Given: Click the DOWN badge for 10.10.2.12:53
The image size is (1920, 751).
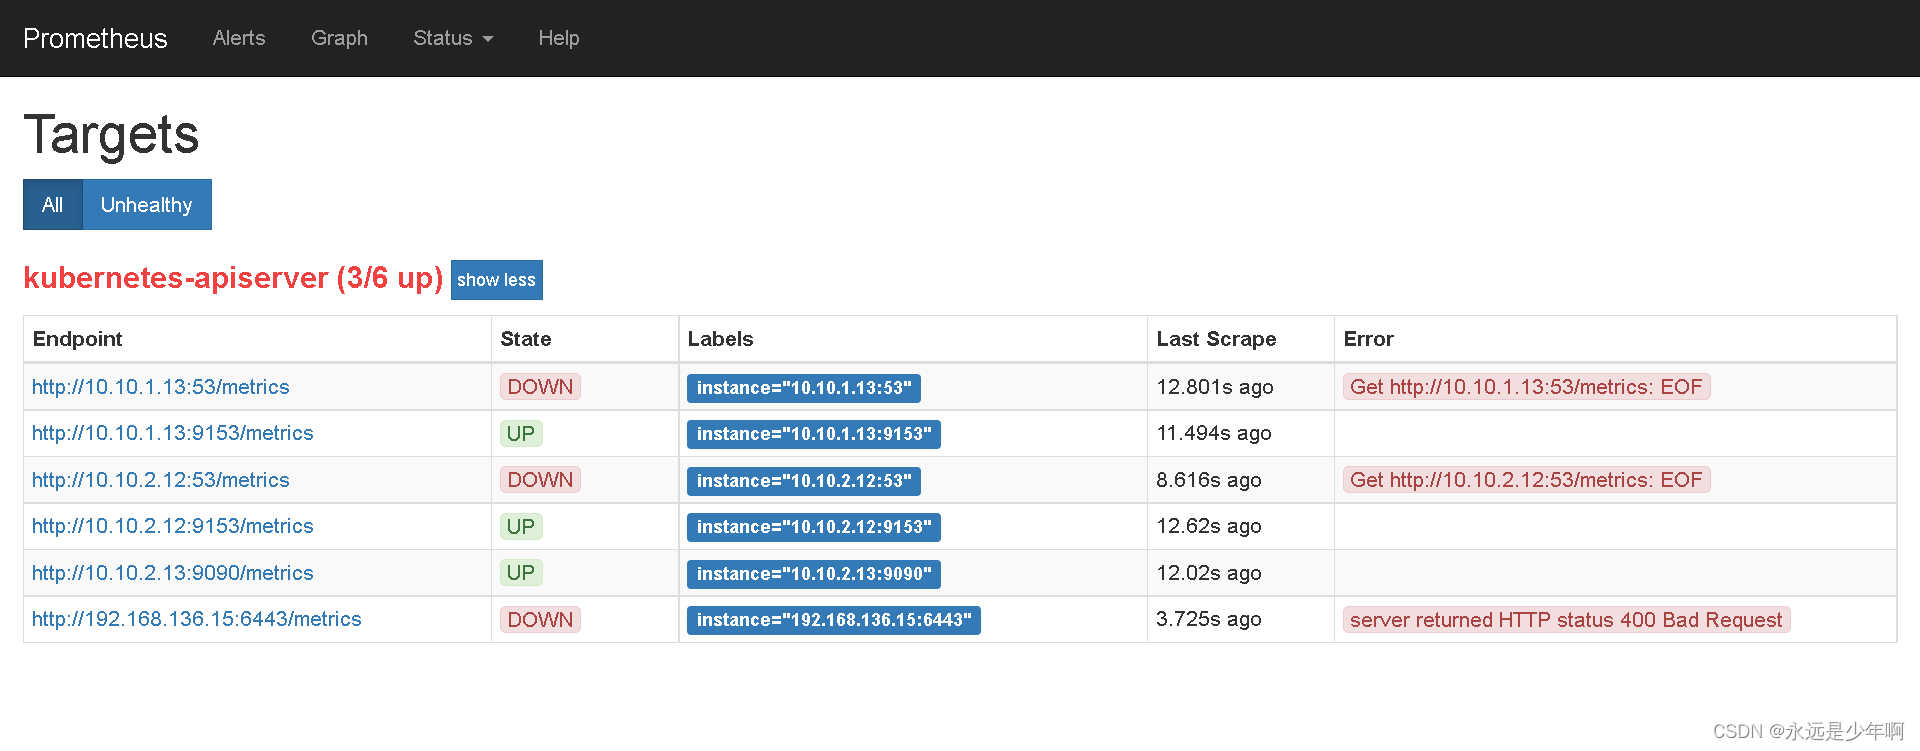Looking at the screenshot, I should click(x=540, y=480).
